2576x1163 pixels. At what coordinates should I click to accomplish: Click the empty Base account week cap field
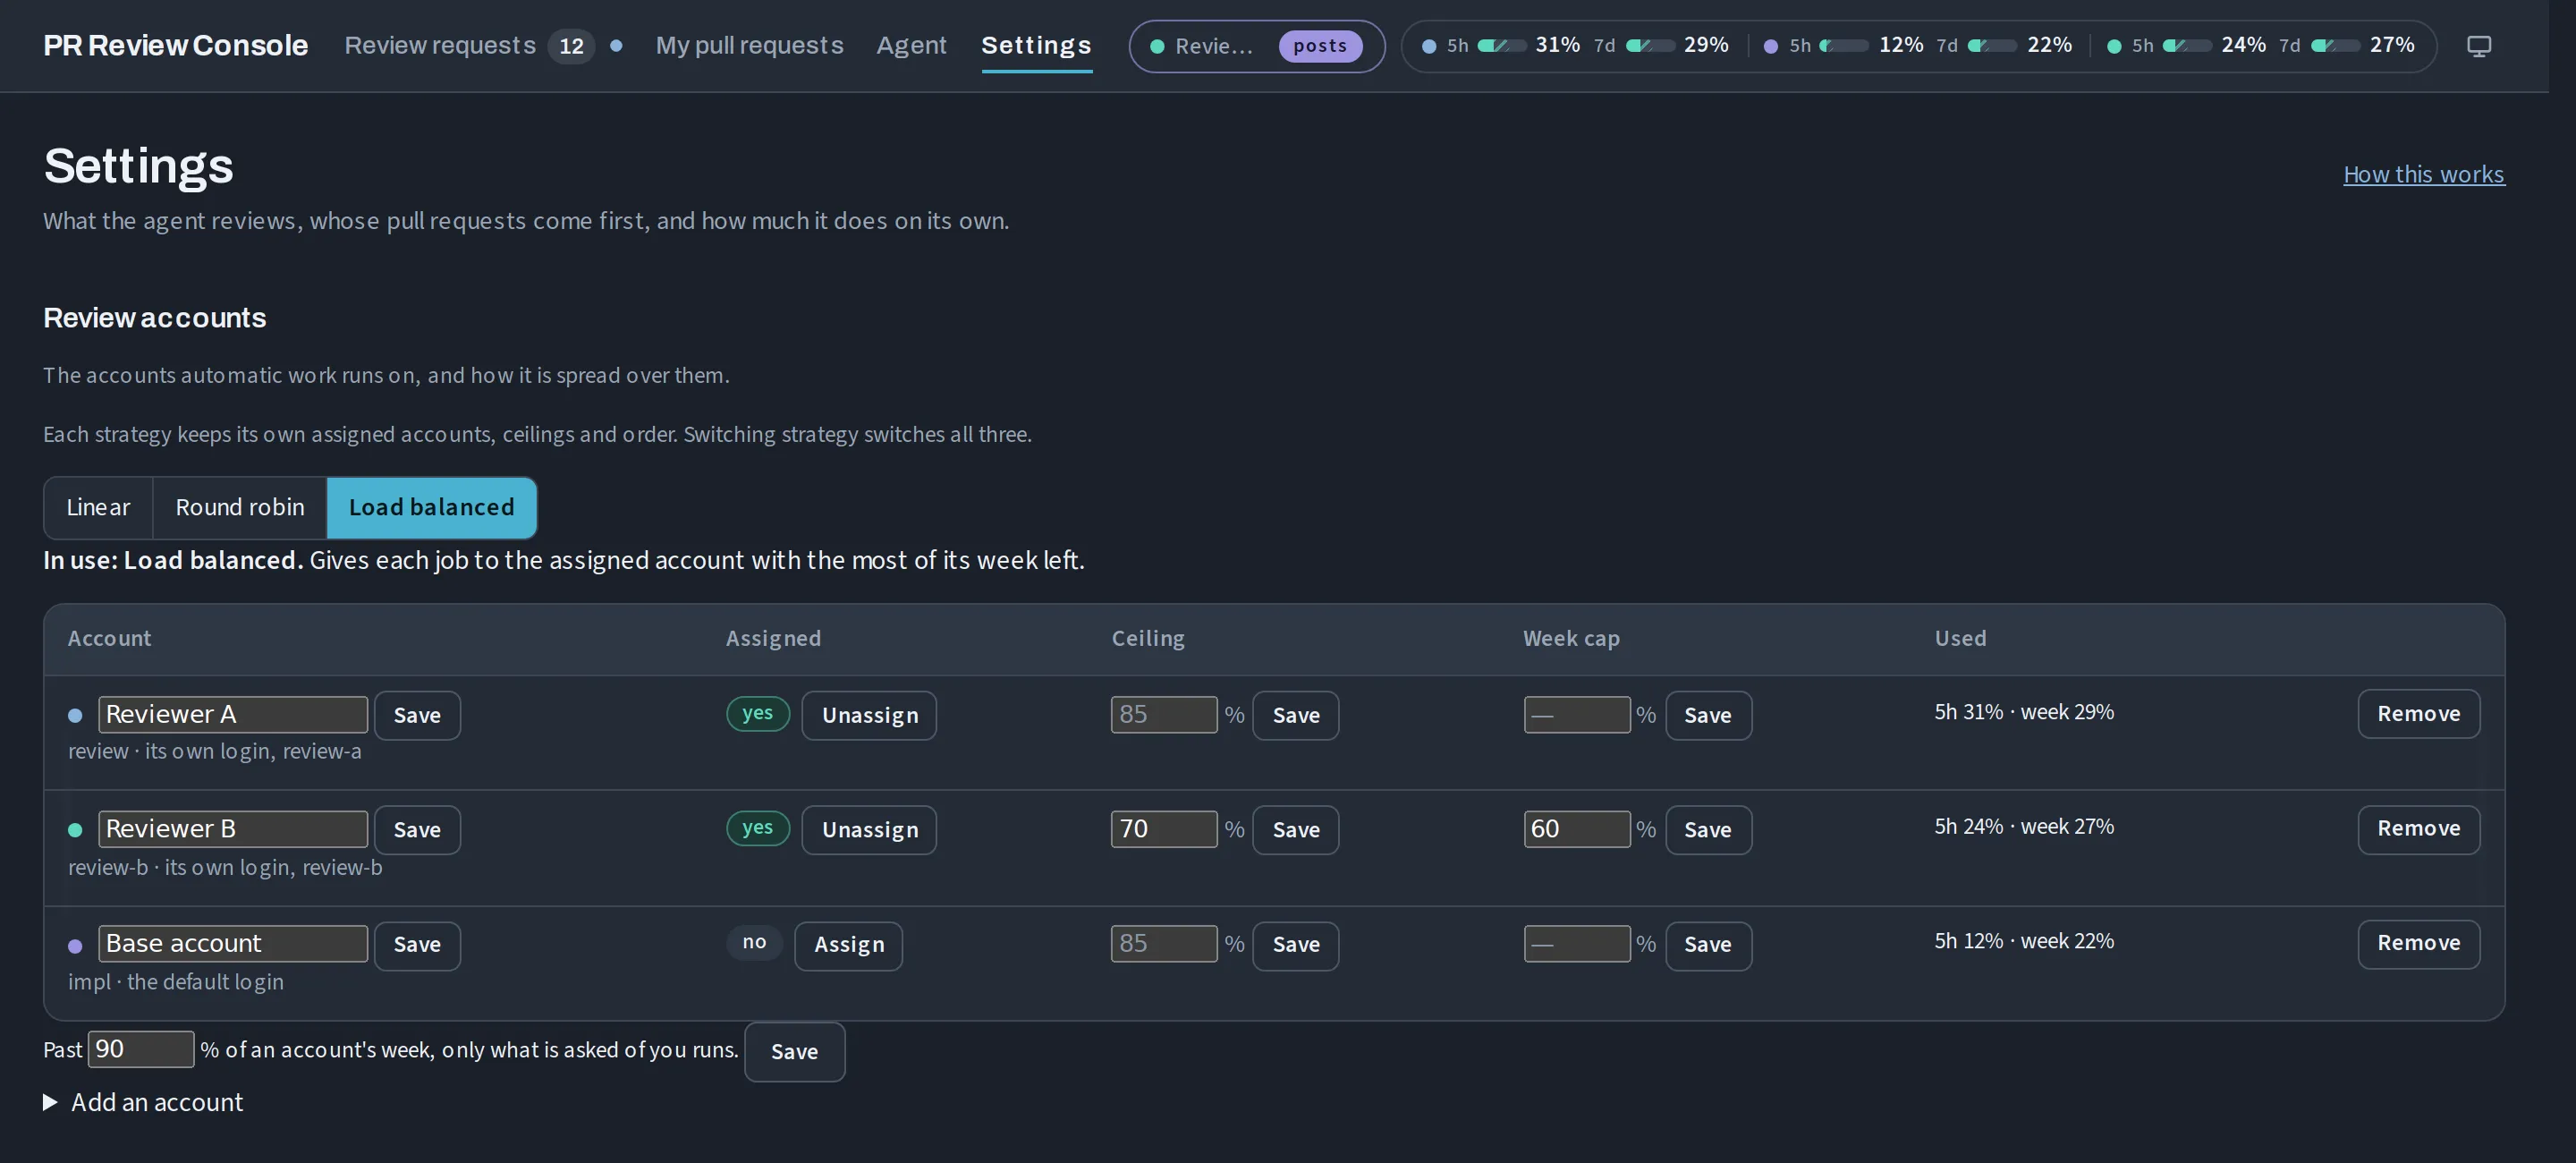pyautogui.click(x=1577, y=944)
